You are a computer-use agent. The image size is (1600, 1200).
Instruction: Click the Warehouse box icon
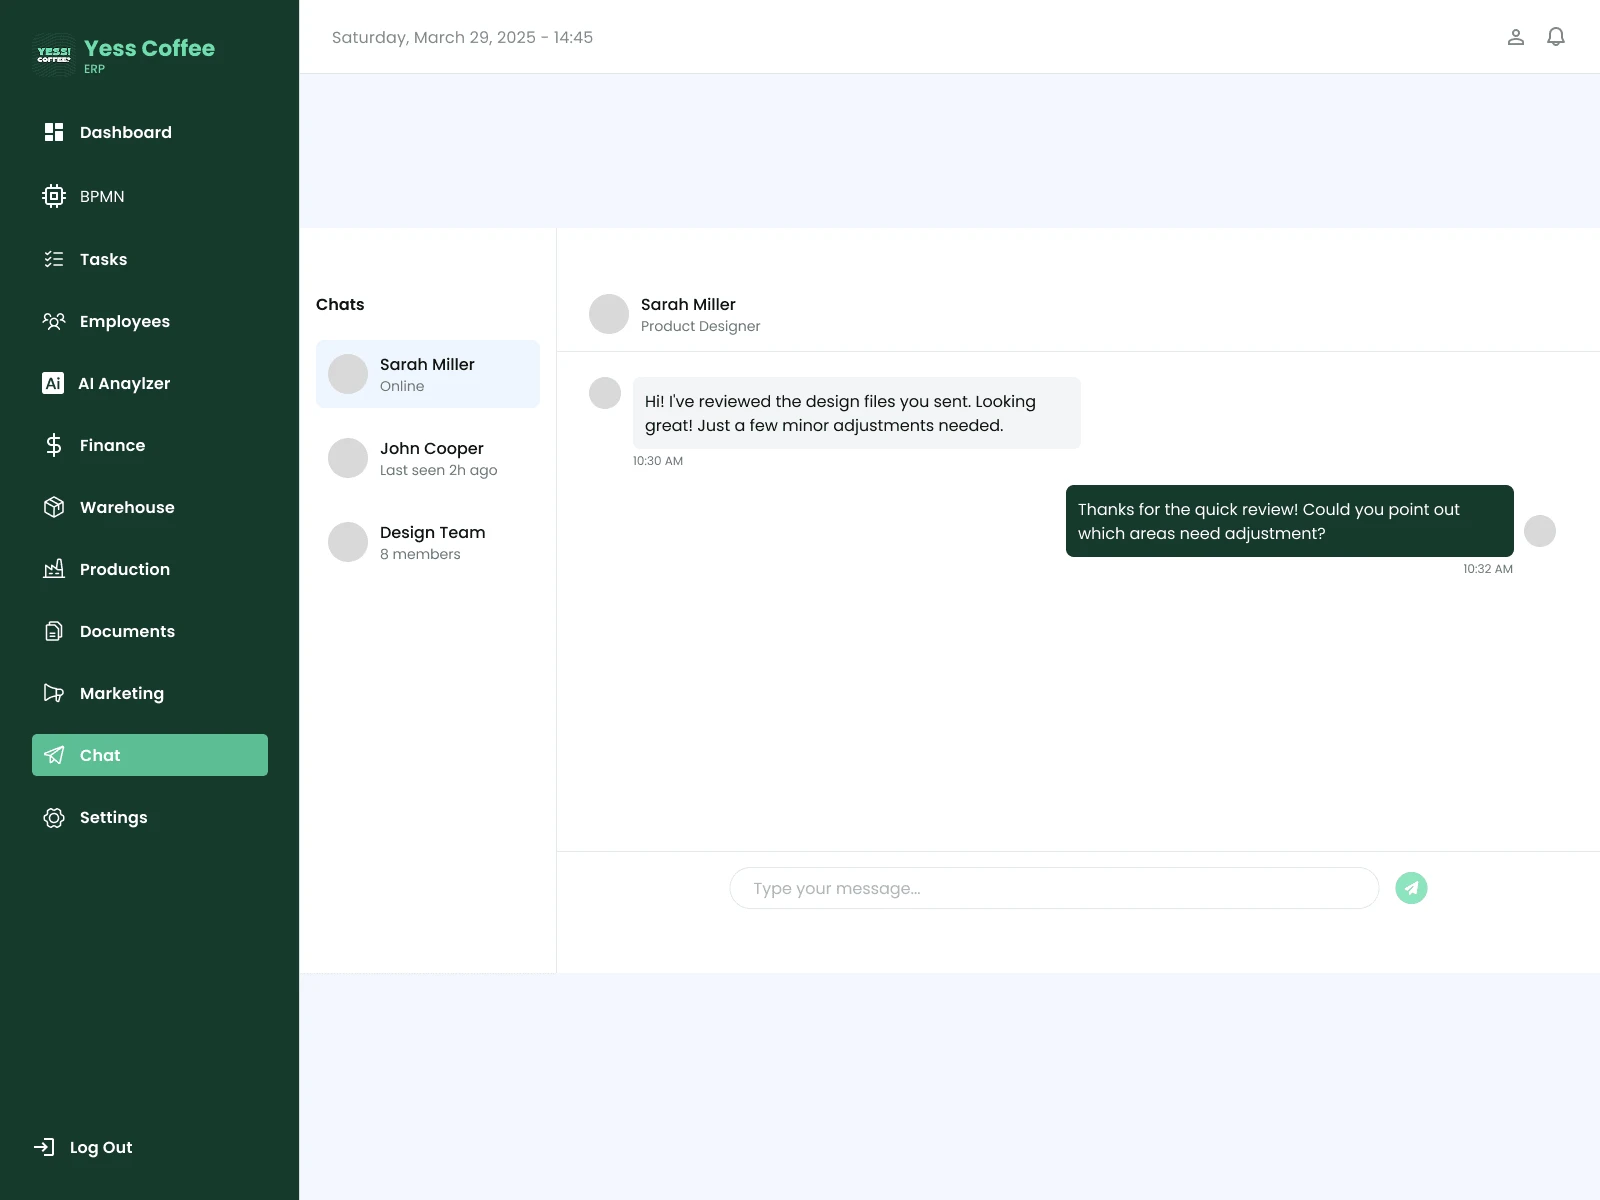[54, 507]
